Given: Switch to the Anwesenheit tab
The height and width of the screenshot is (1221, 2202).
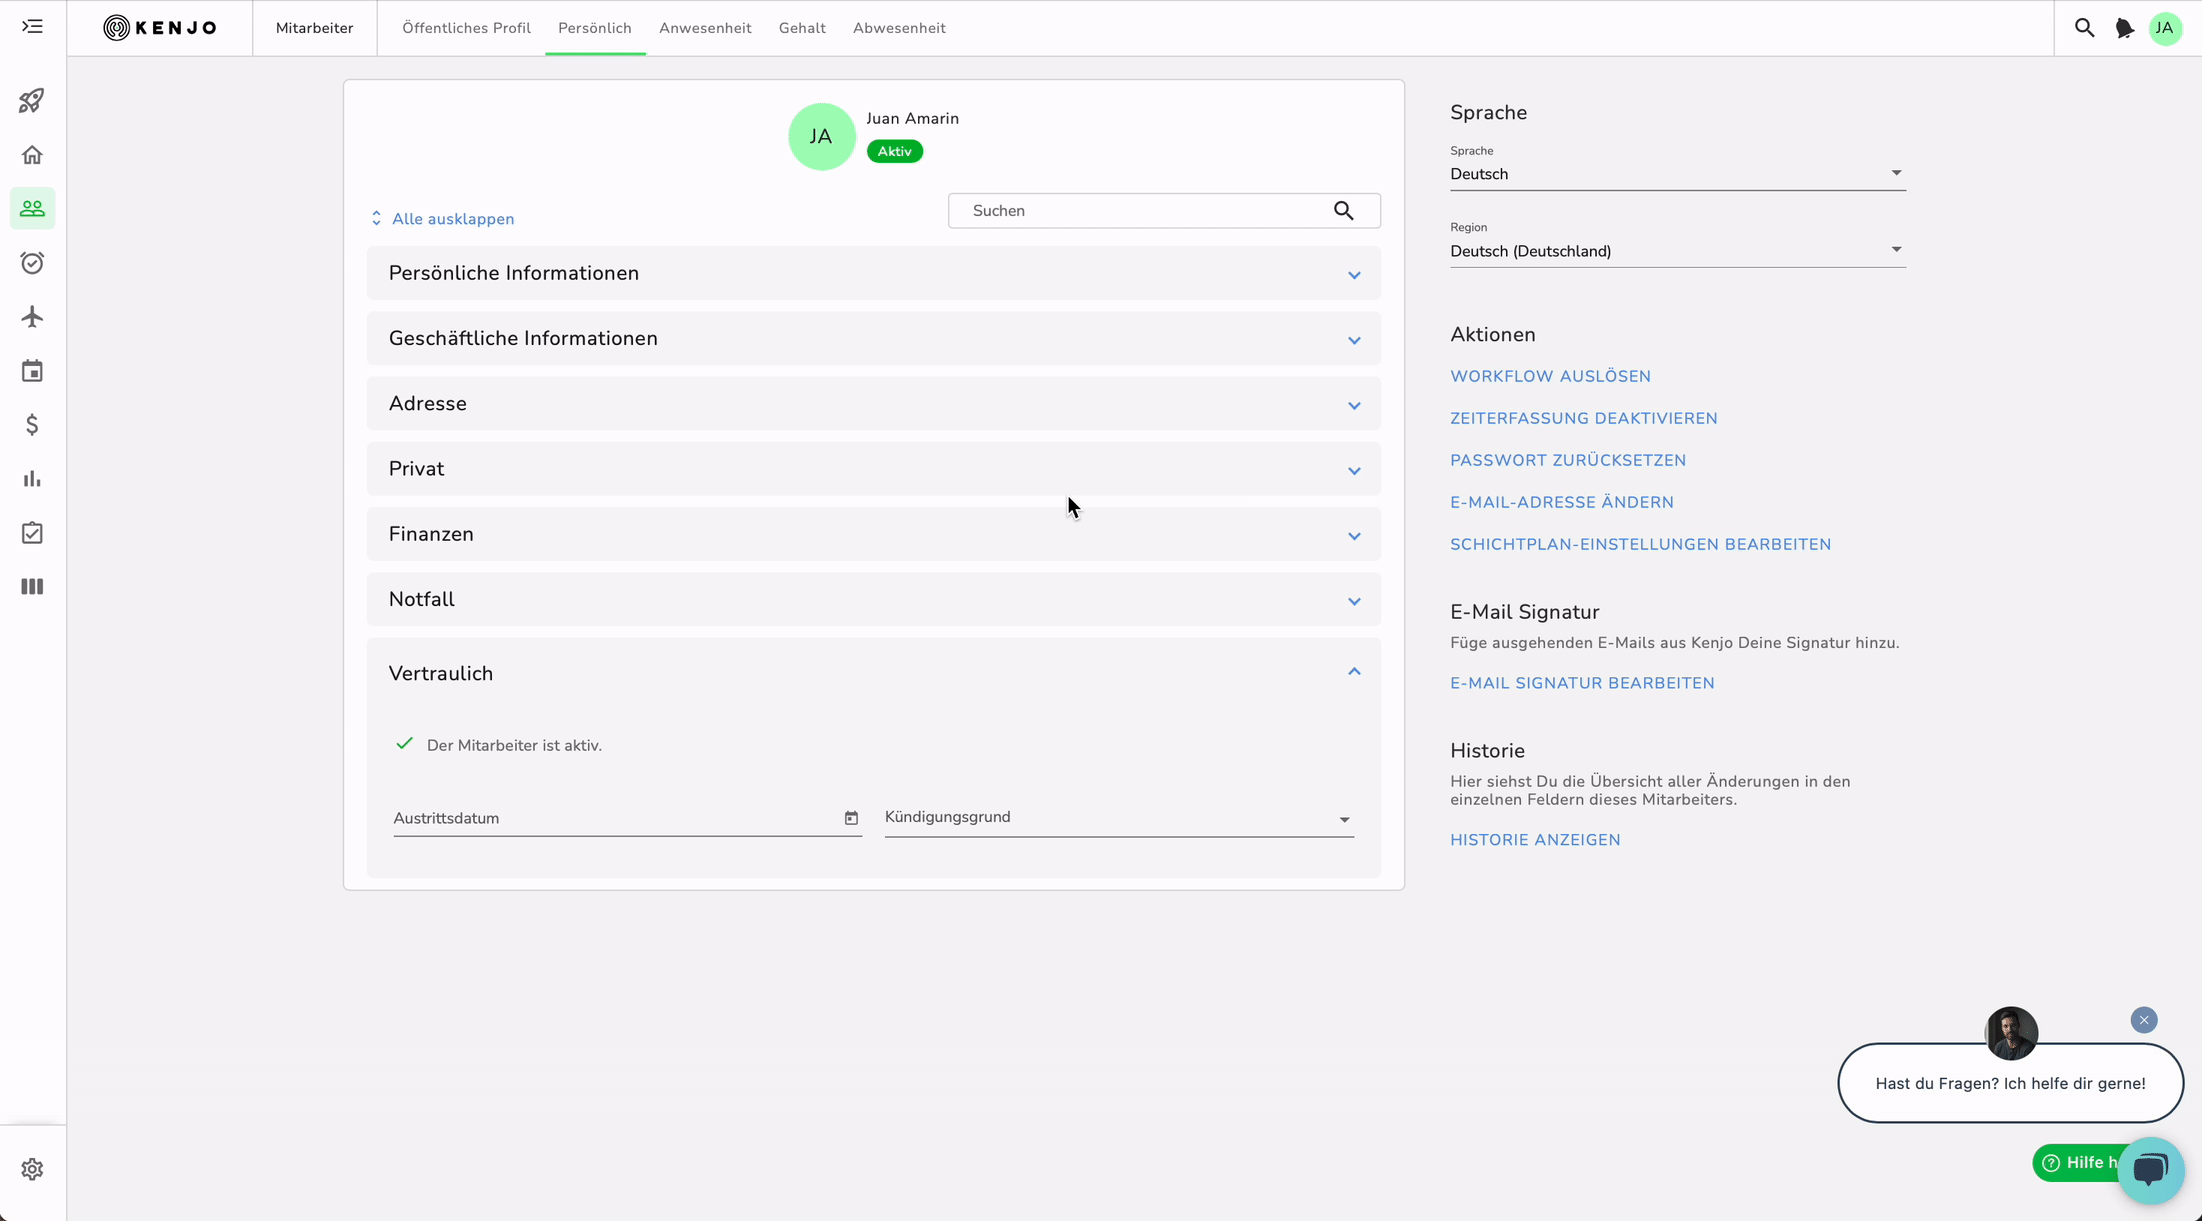Looking at the screenshot, I should click(x=704, y=28).
